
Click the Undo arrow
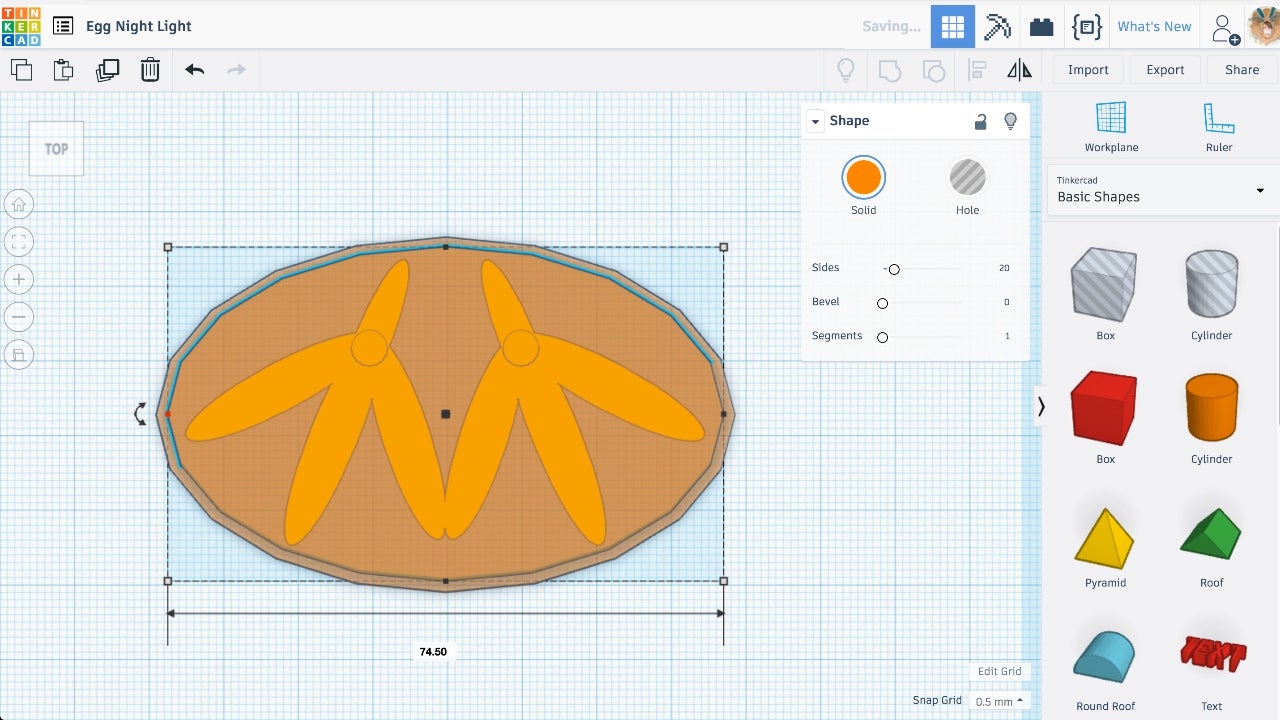(194, 70)
